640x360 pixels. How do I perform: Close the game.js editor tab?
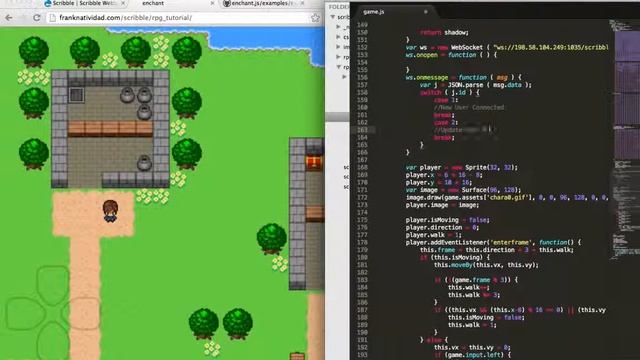[426, 12]
